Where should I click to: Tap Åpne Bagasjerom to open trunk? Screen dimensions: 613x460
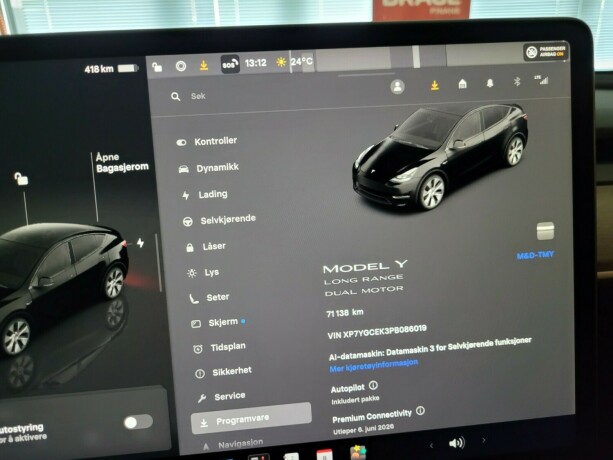[122, 162]
